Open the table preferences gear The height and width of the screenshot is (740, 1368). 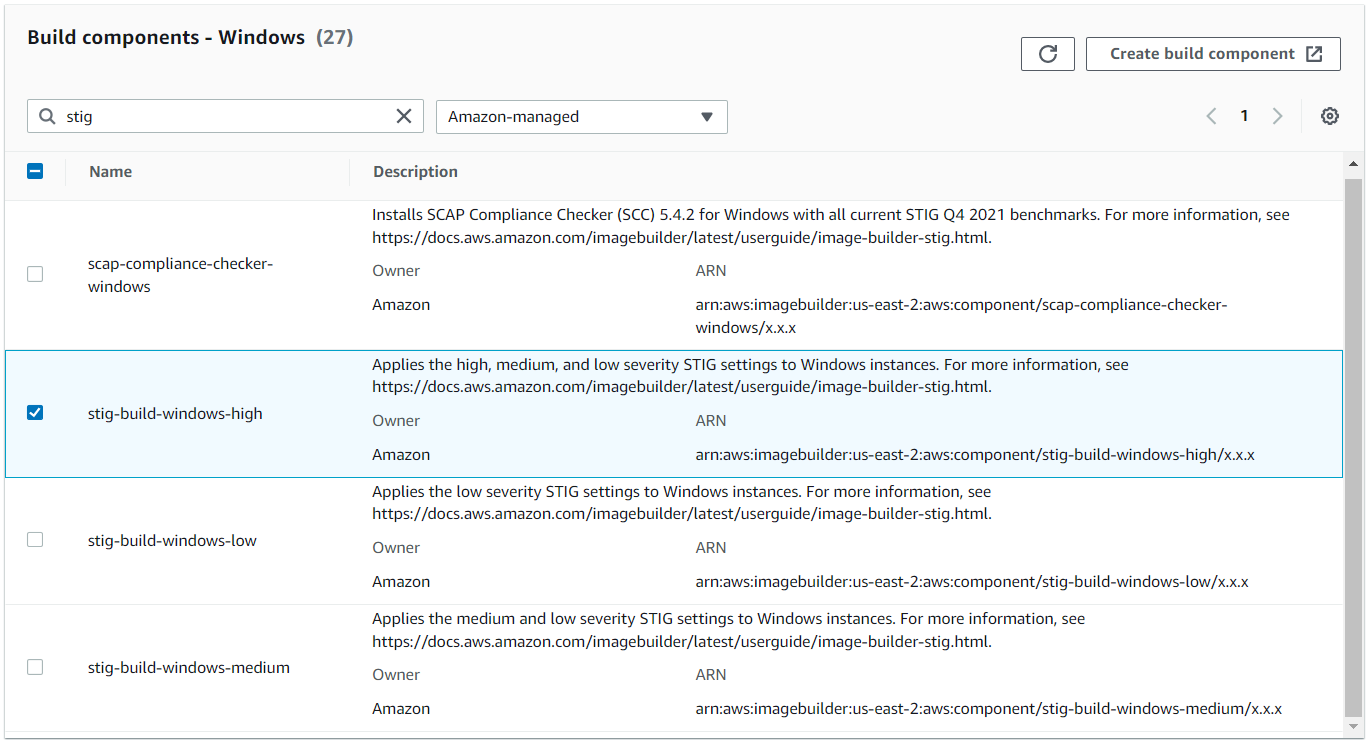click(1330, 116)
